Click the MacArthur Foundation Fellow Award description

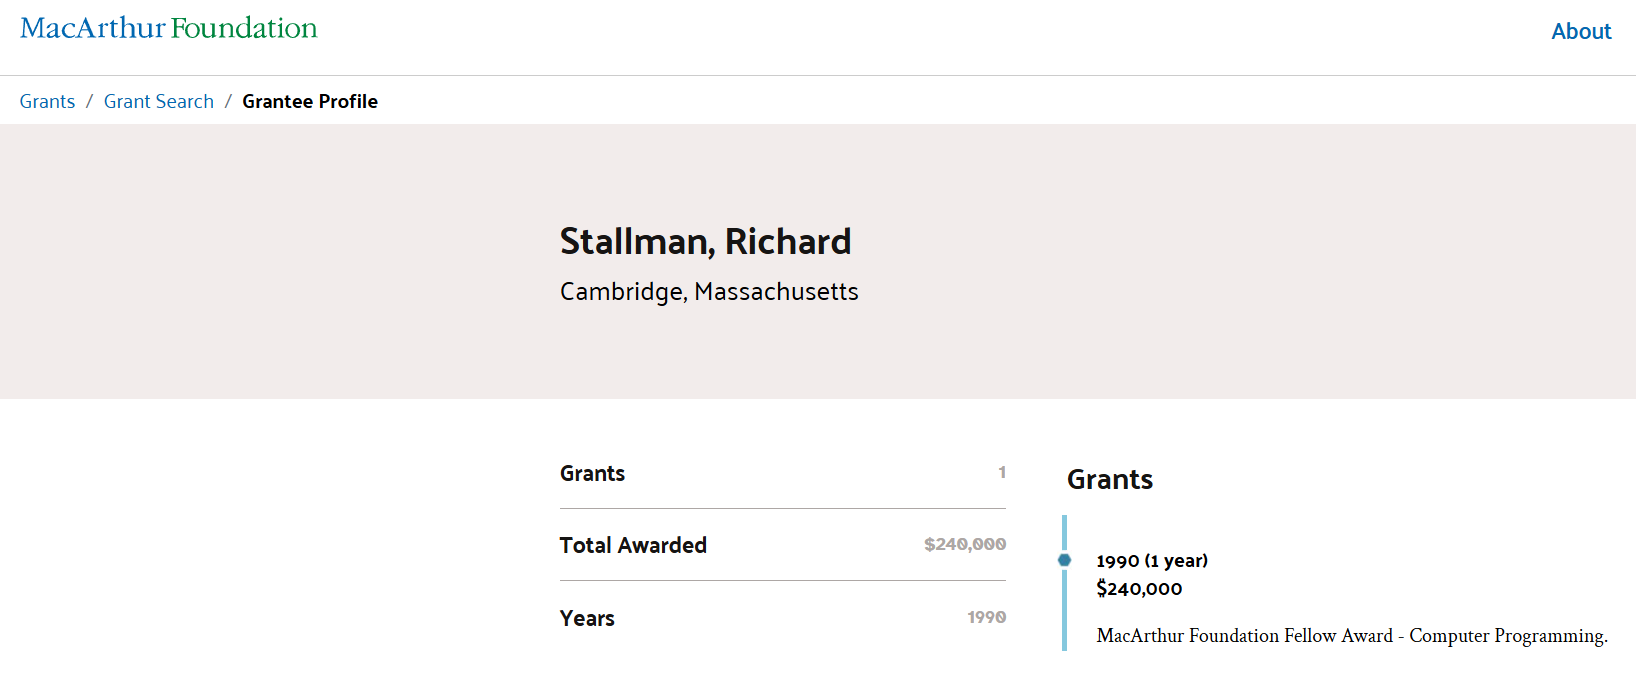(x=1351, y=636)
